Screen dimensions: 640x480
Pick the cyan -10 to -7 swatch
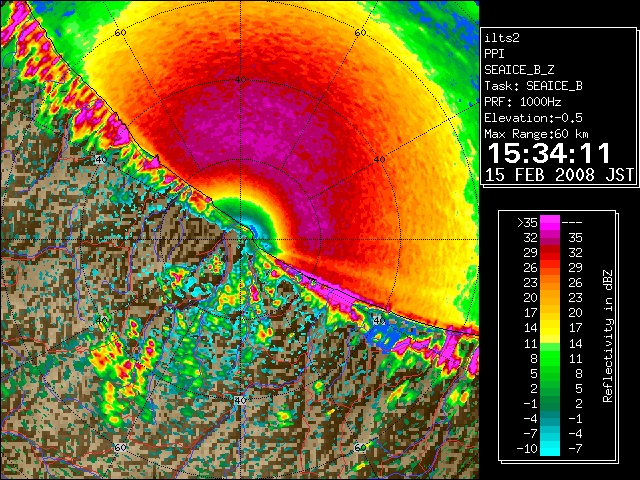550,448
